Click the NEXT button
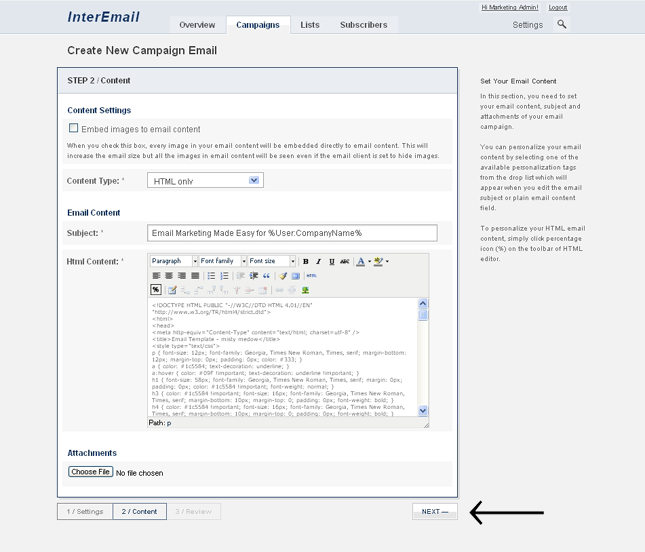Viewport: 645px width, 552px height. [435, 511]
